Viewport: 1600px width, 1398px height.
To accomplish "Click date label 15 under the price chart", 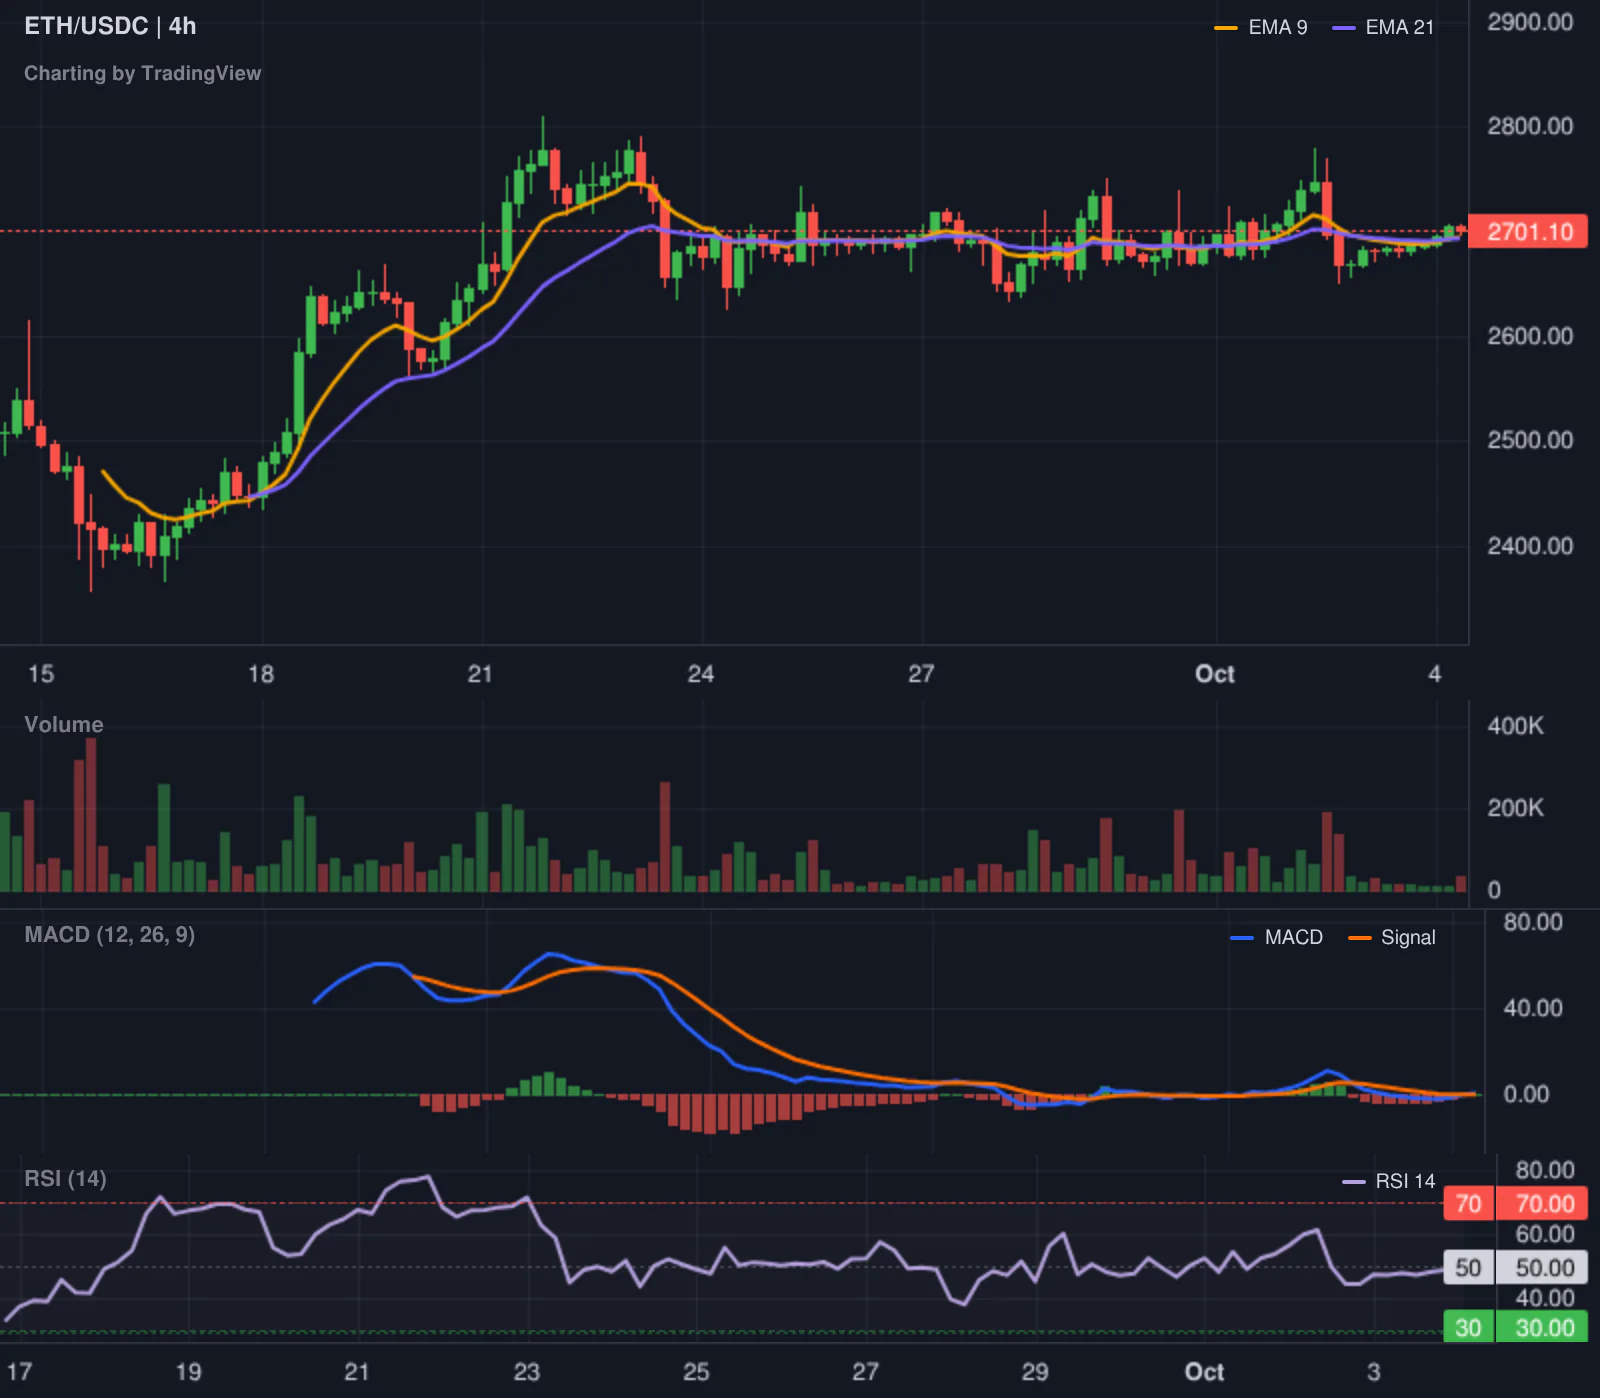I will coord(41,674).
